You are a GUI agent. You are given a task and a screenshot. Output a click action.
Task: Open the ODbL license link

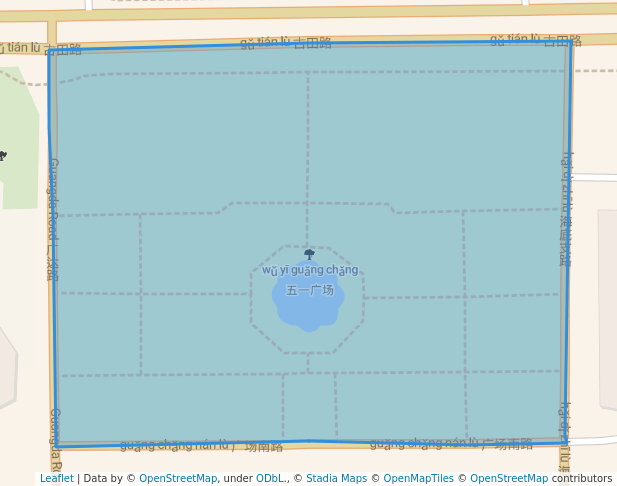[x=270, y=478]
